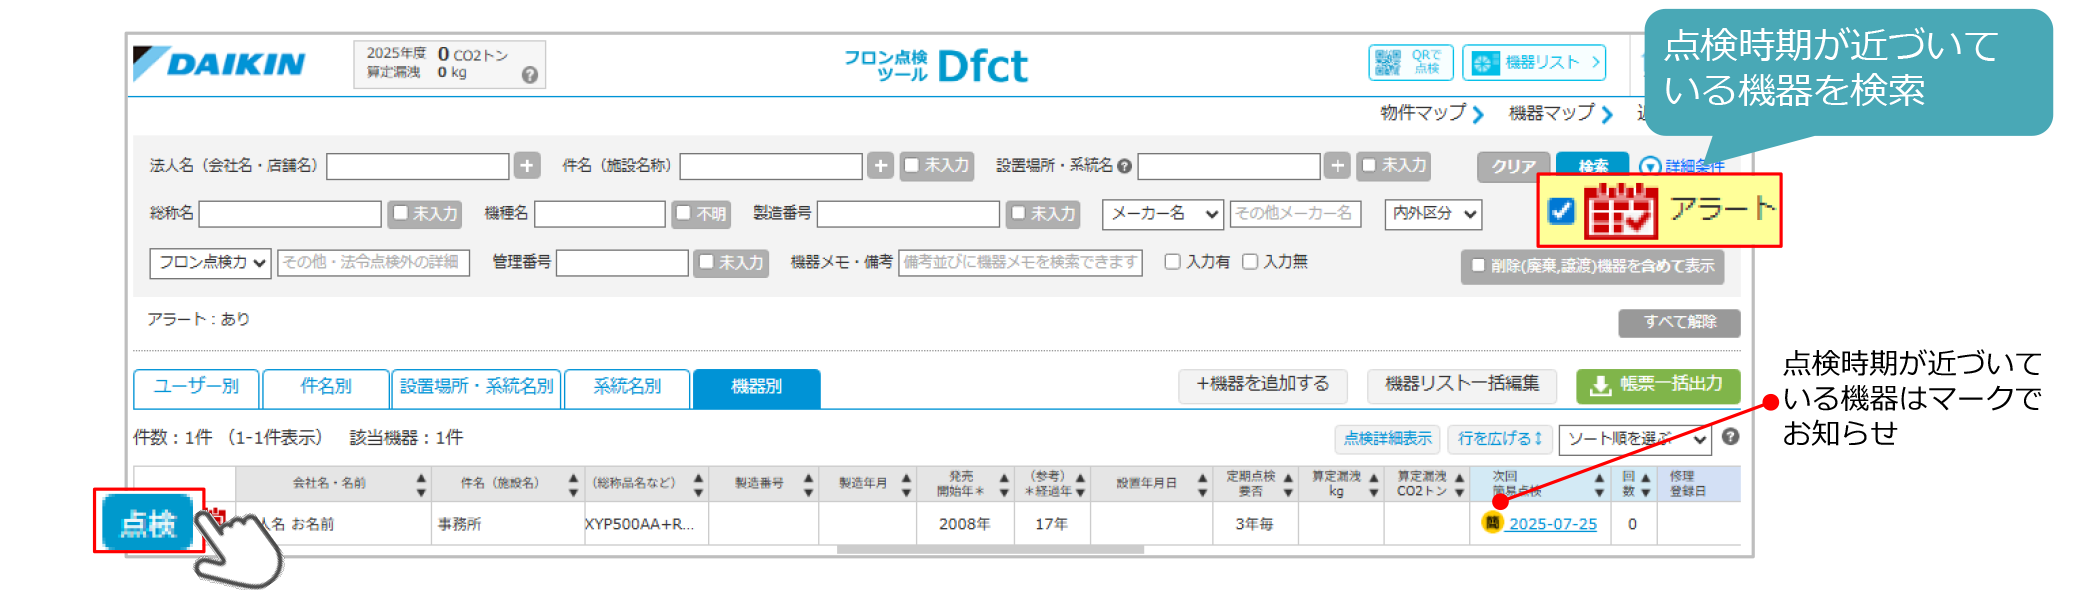
Task: Check the 入力有 checkbox
Action: point(1172,262)
